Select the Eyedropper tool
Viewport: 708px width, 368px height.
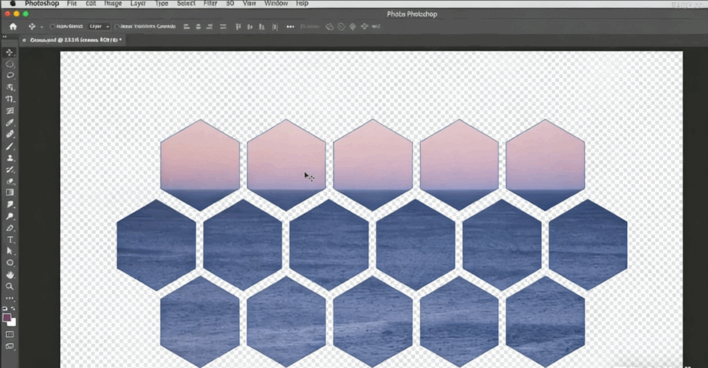click(x=9, y=122)
